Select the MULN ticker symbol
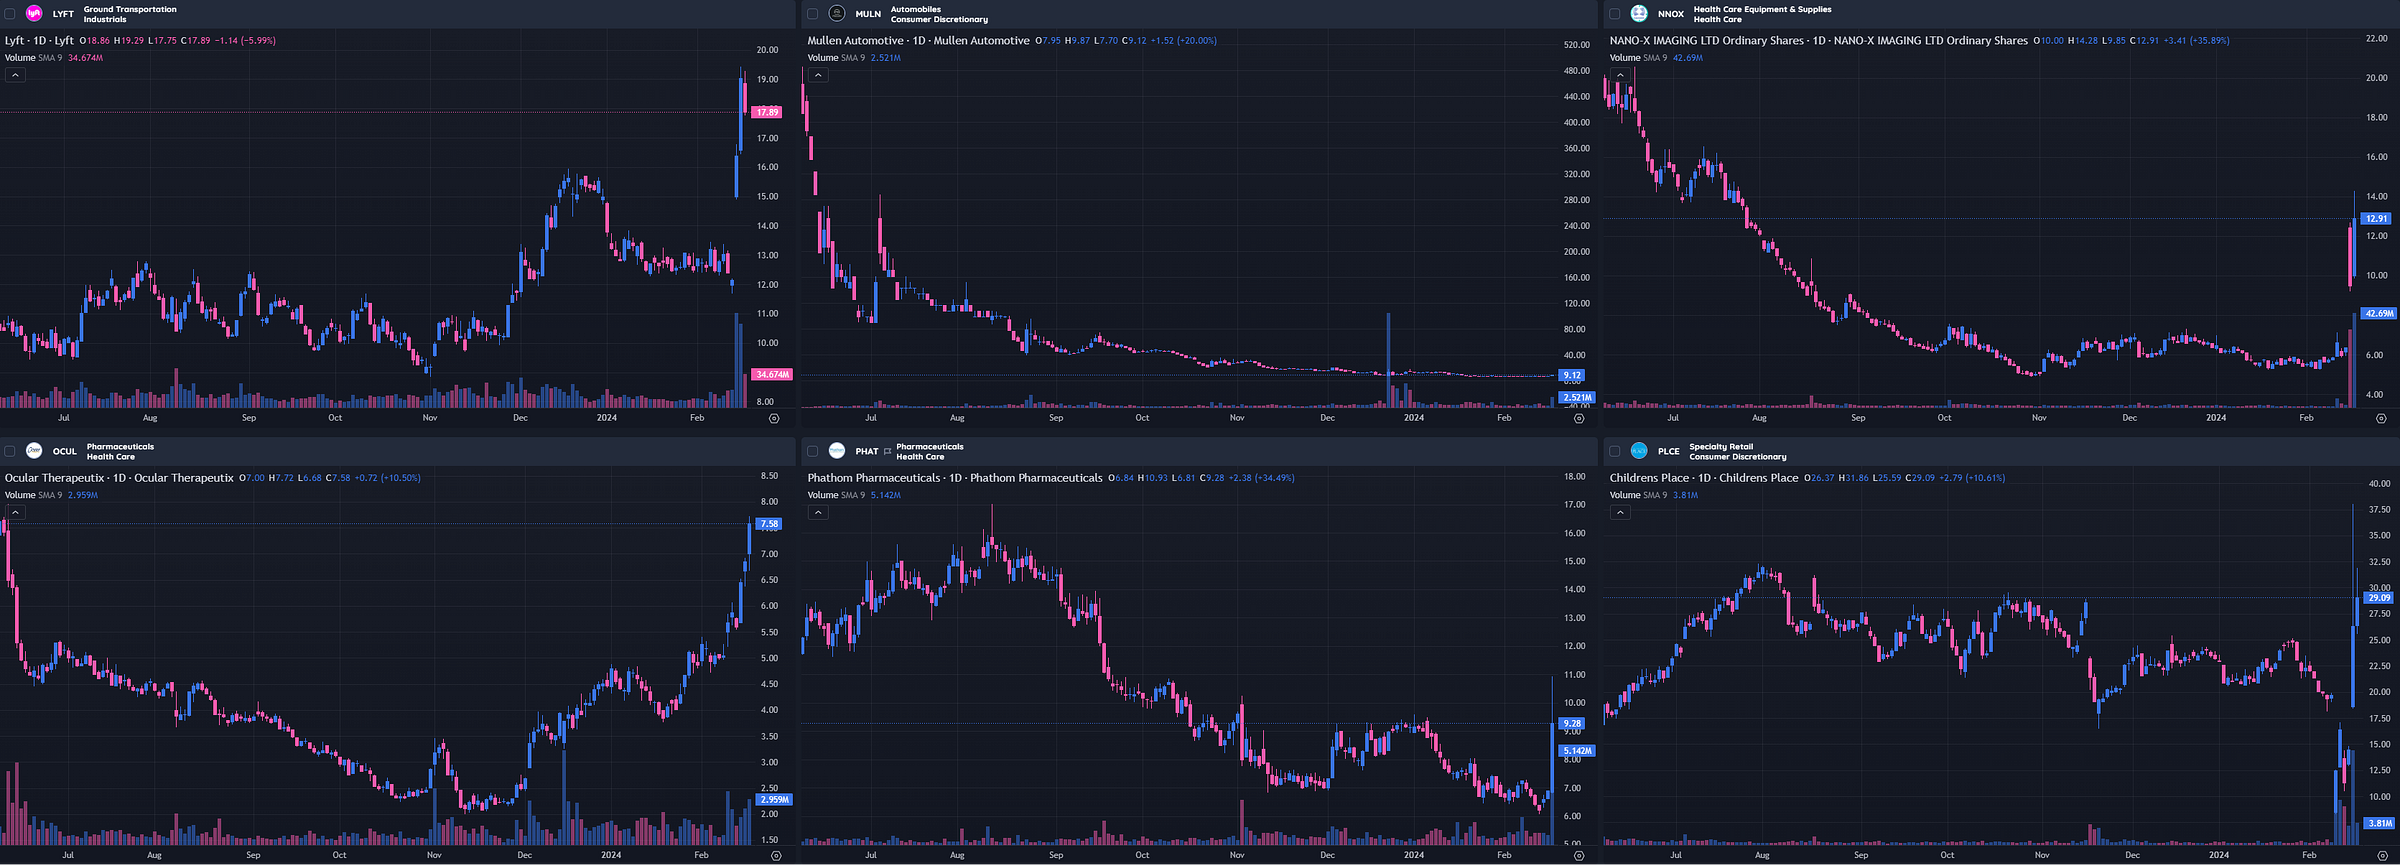This screenshot has height=865, width=2400. click(x=868, y=14)
